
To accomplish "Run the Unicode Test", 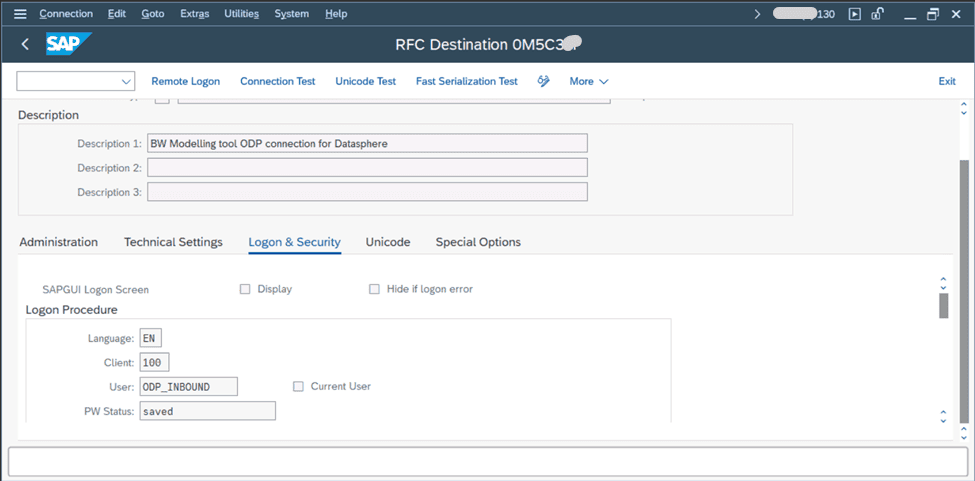I will [366, 81].
